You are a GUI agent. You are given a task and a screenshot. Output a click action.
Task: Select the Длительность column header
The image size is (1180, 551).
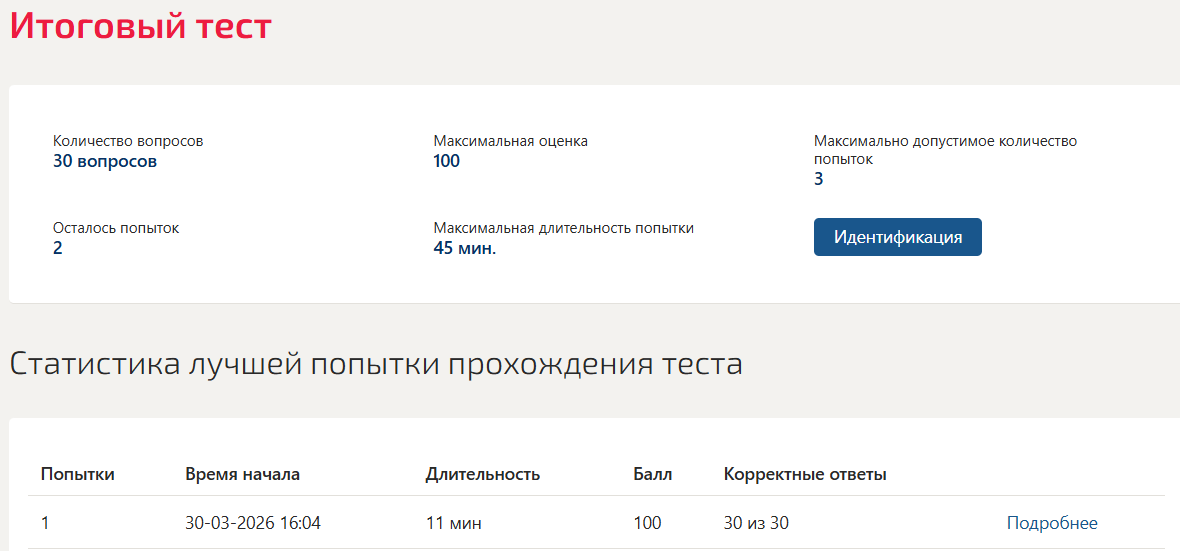tap(482, 474)
